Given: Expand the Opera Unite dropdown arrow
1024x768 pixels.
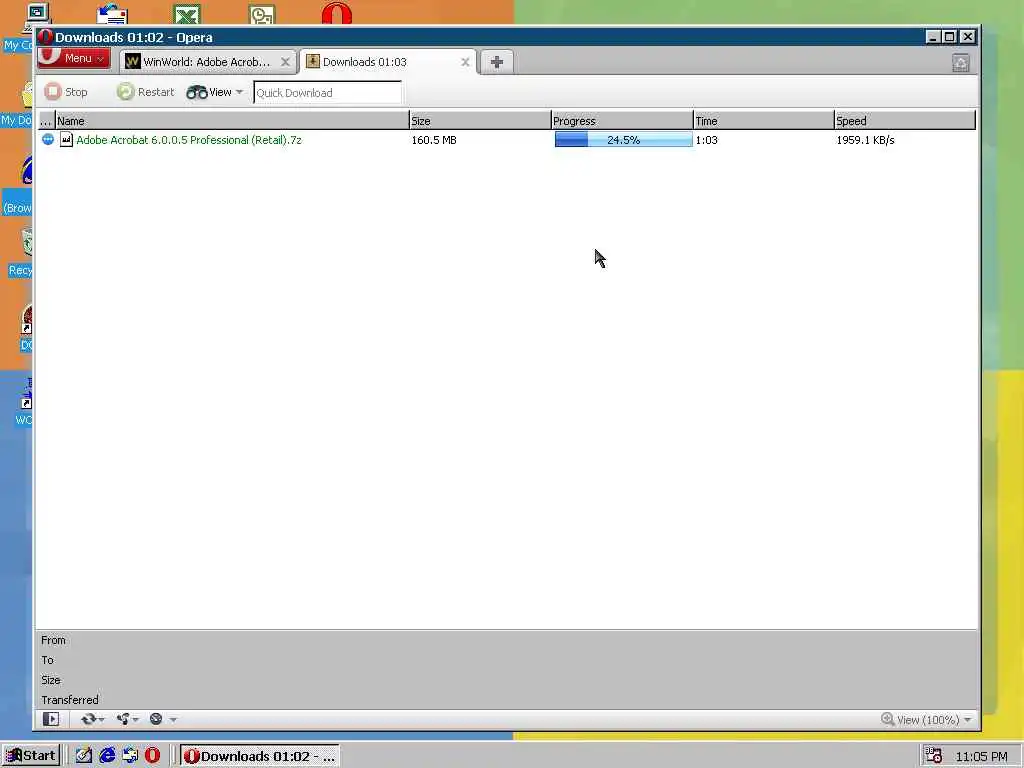Looking at the screenshot, I should [x=136, y=720].
